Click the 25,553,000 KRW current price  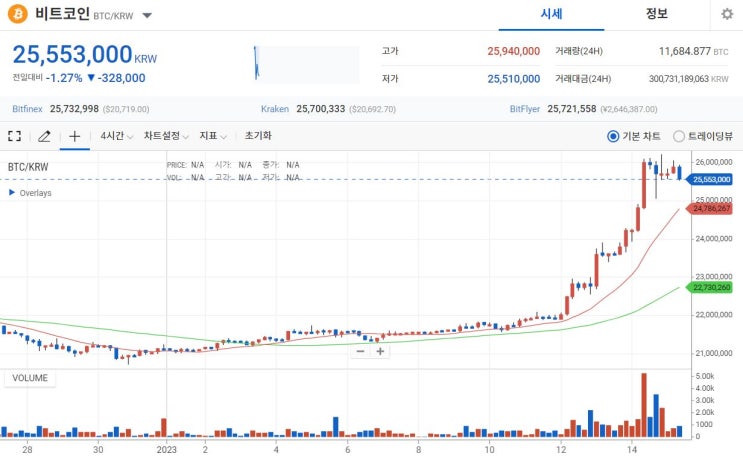click(x=85, y=54)
